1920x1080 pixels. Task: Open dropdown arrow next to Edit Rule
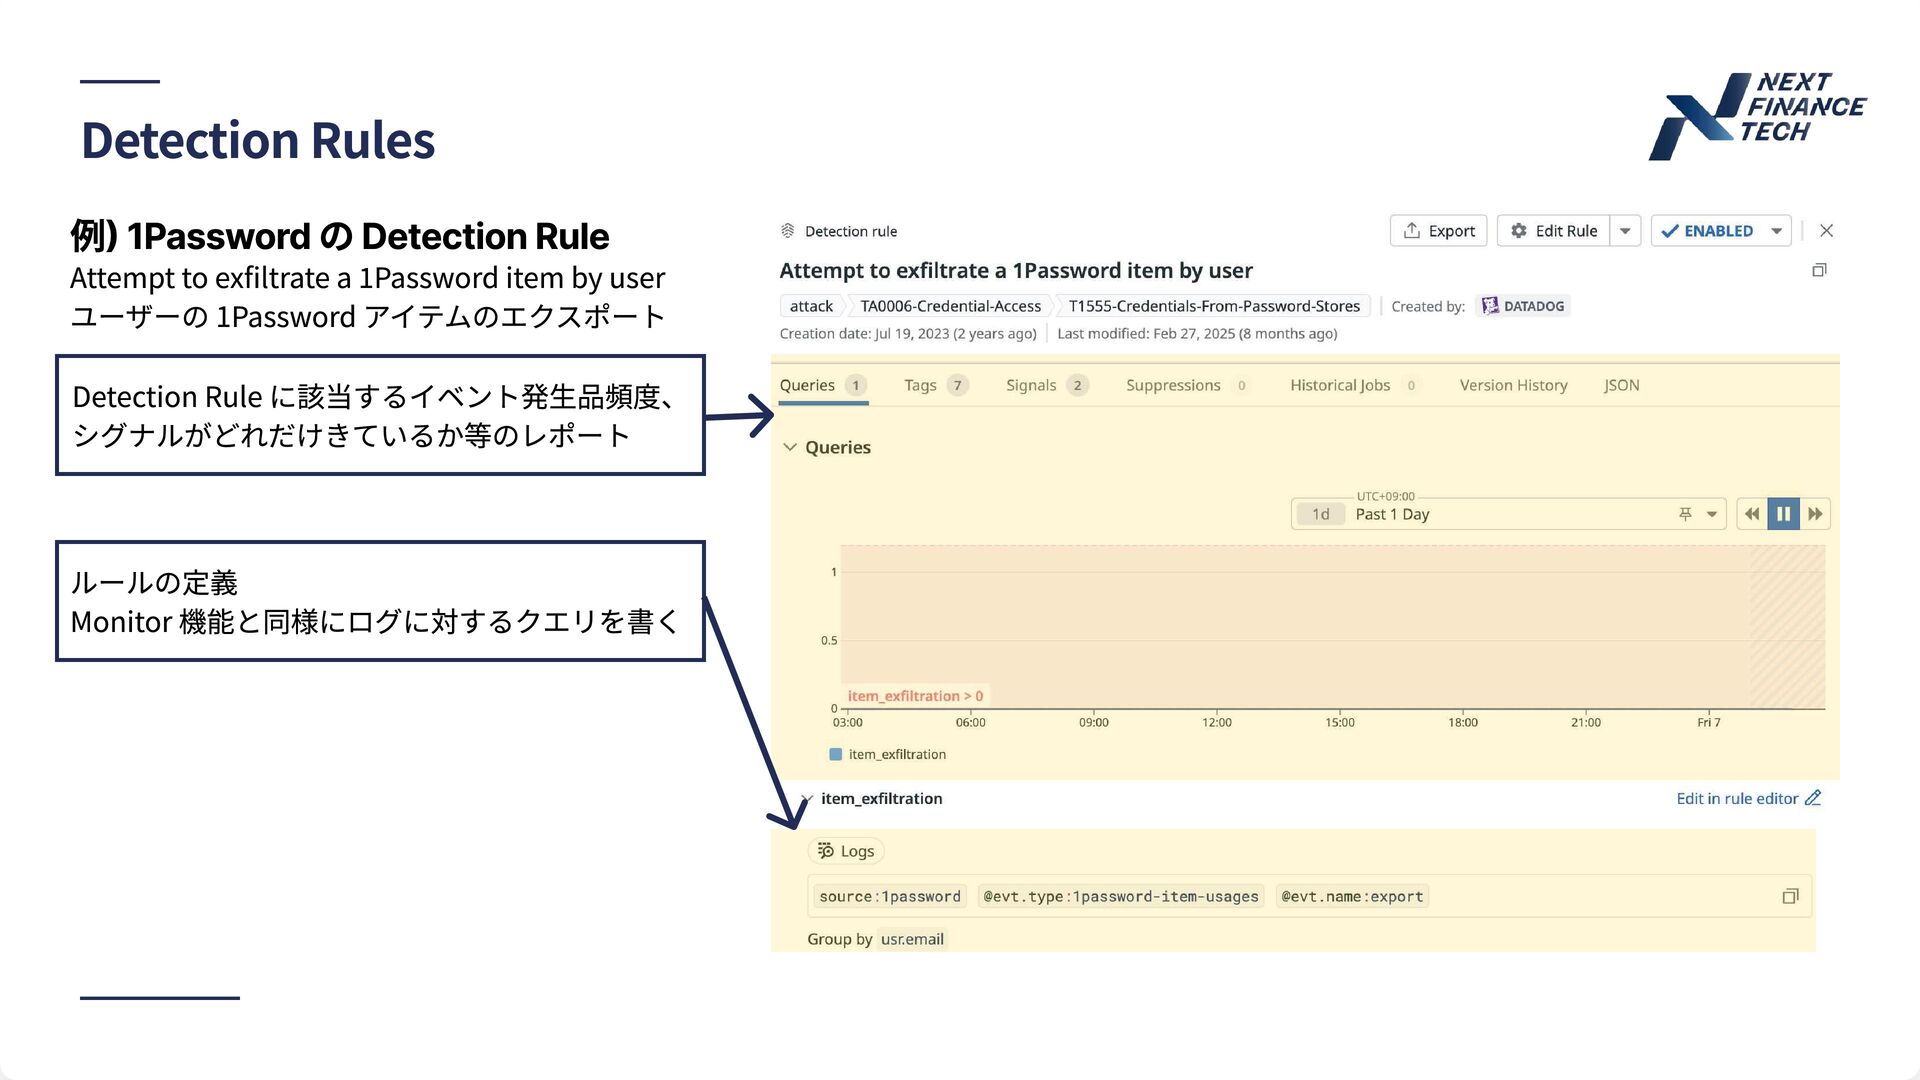[x=1625, y=231]
